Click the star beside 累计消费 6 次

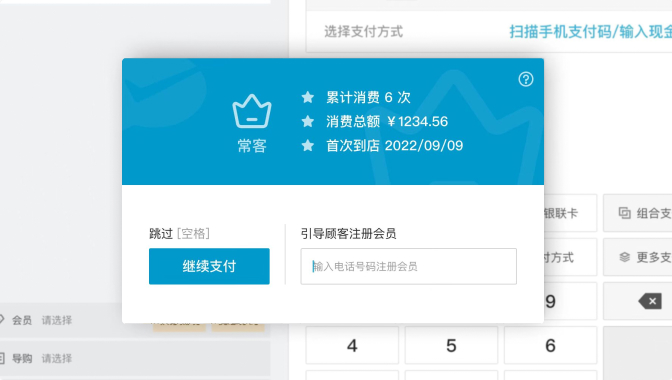pyautogui.click(x=308, y=97)
